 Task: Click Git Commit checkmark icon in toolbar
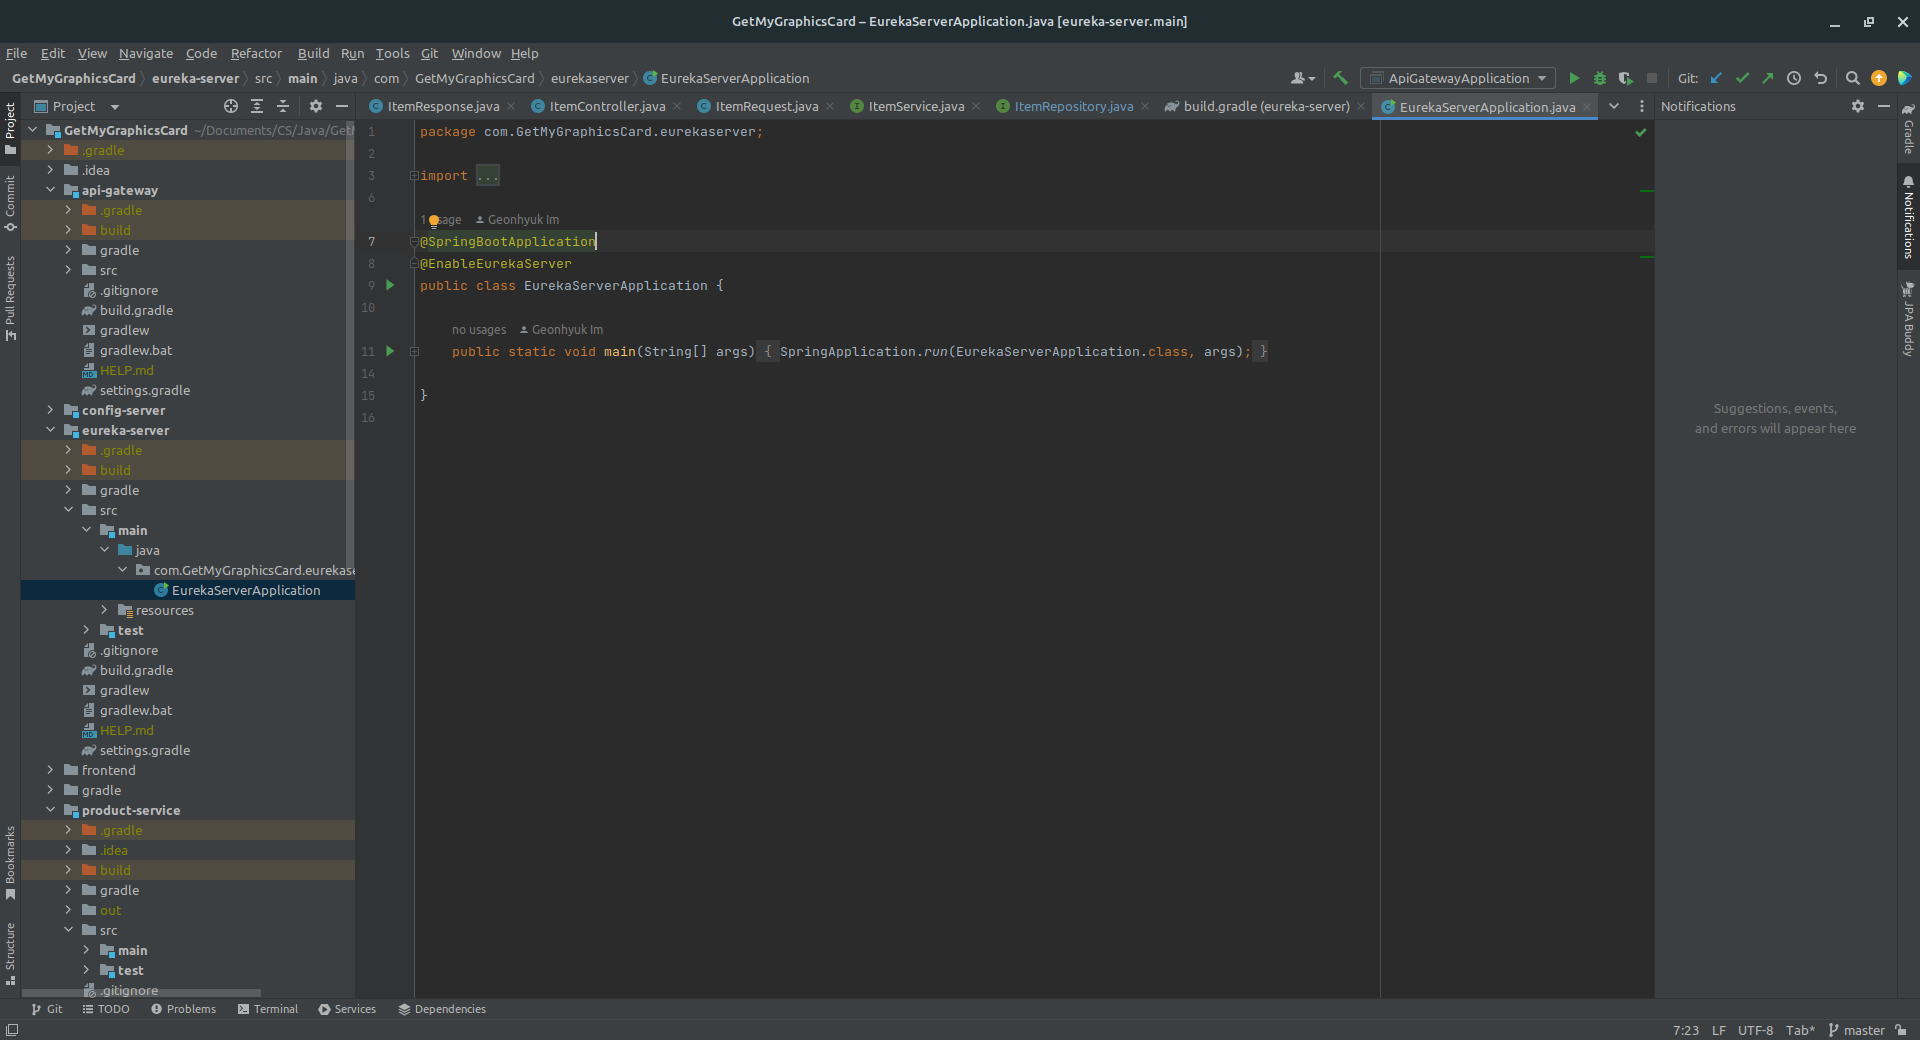[x=1742, y=78]
